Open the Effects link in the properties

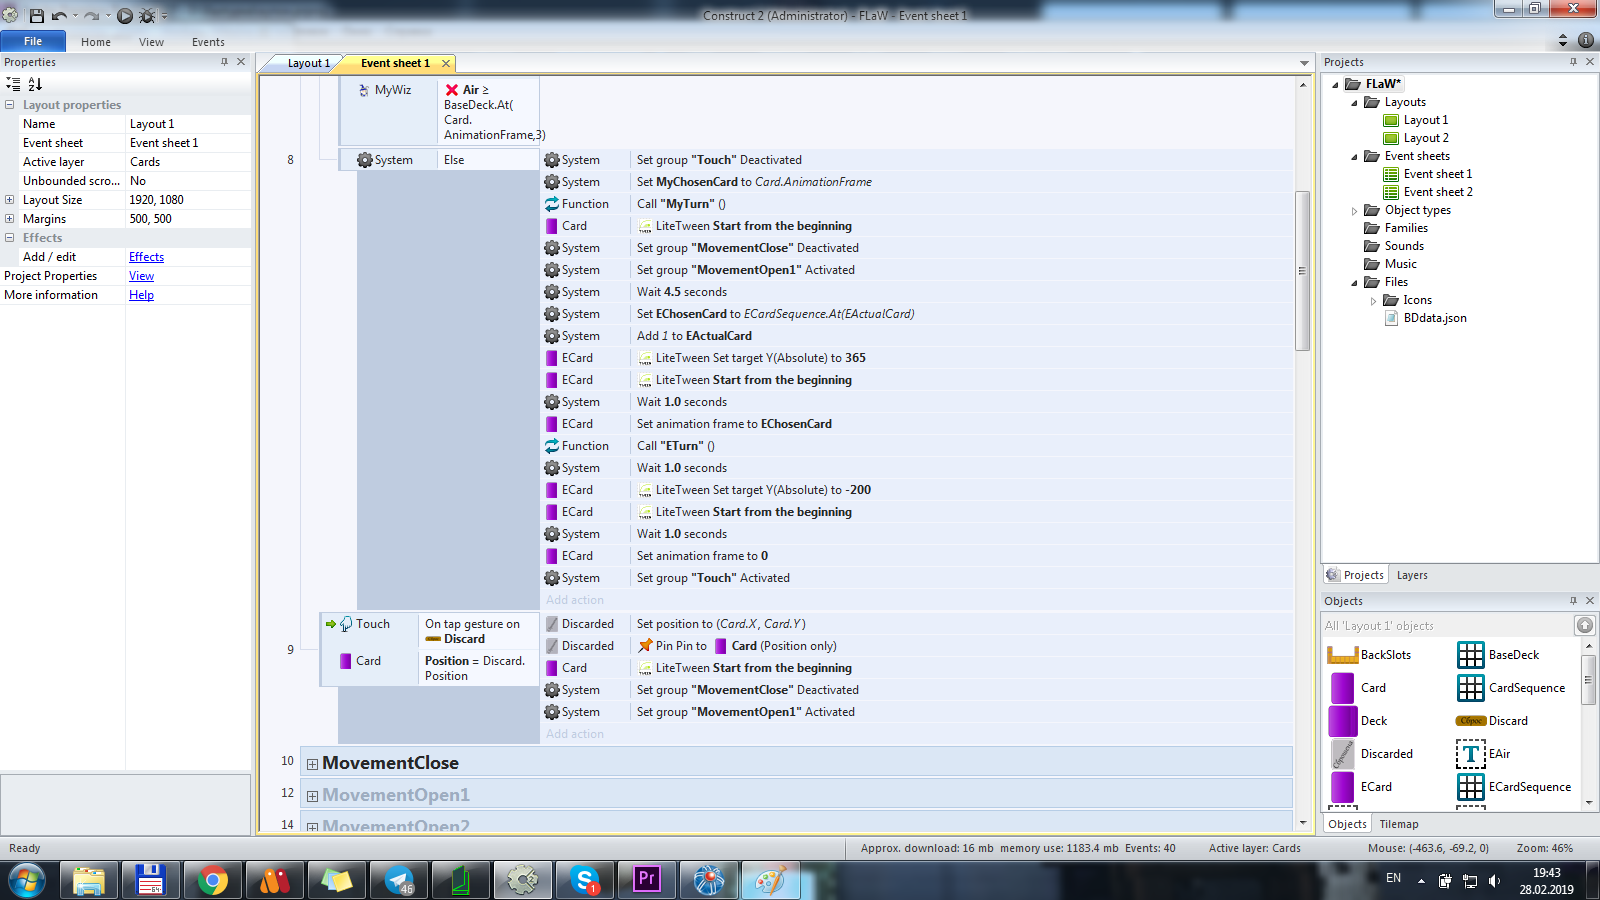[146, 257]
